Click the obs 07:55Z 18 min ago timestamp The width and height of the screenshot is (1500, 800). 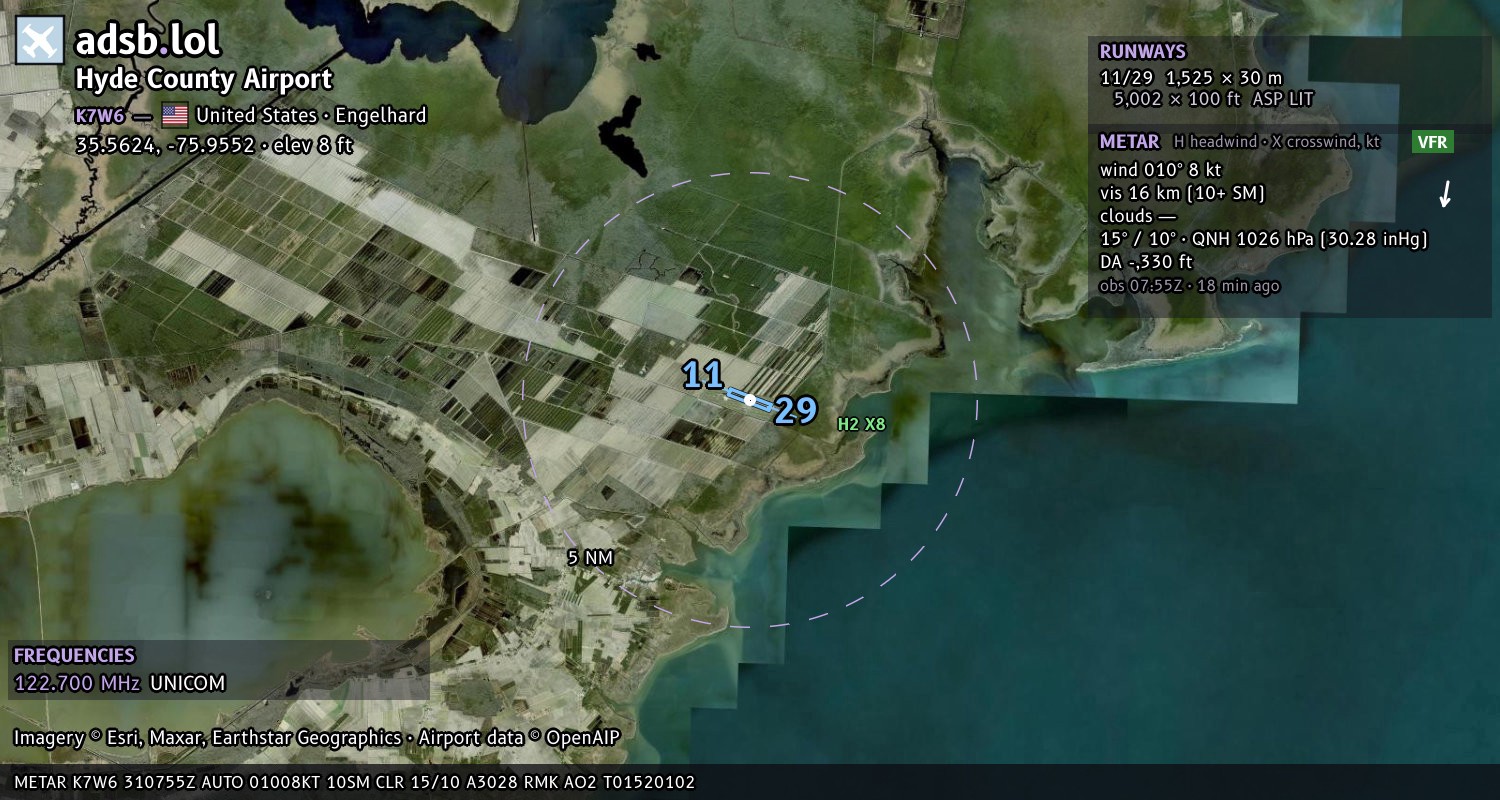pyautogui.click(x=1189, y=286)
